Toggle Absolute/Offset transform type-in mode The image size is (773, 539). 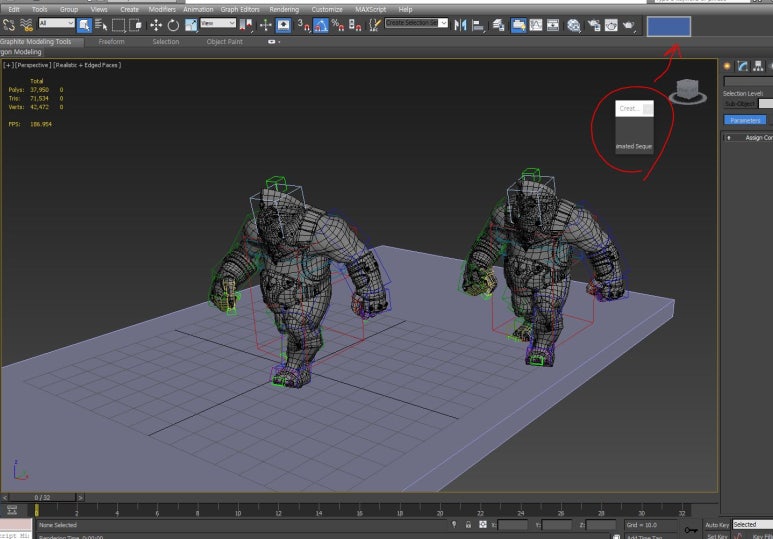(483, 525)
